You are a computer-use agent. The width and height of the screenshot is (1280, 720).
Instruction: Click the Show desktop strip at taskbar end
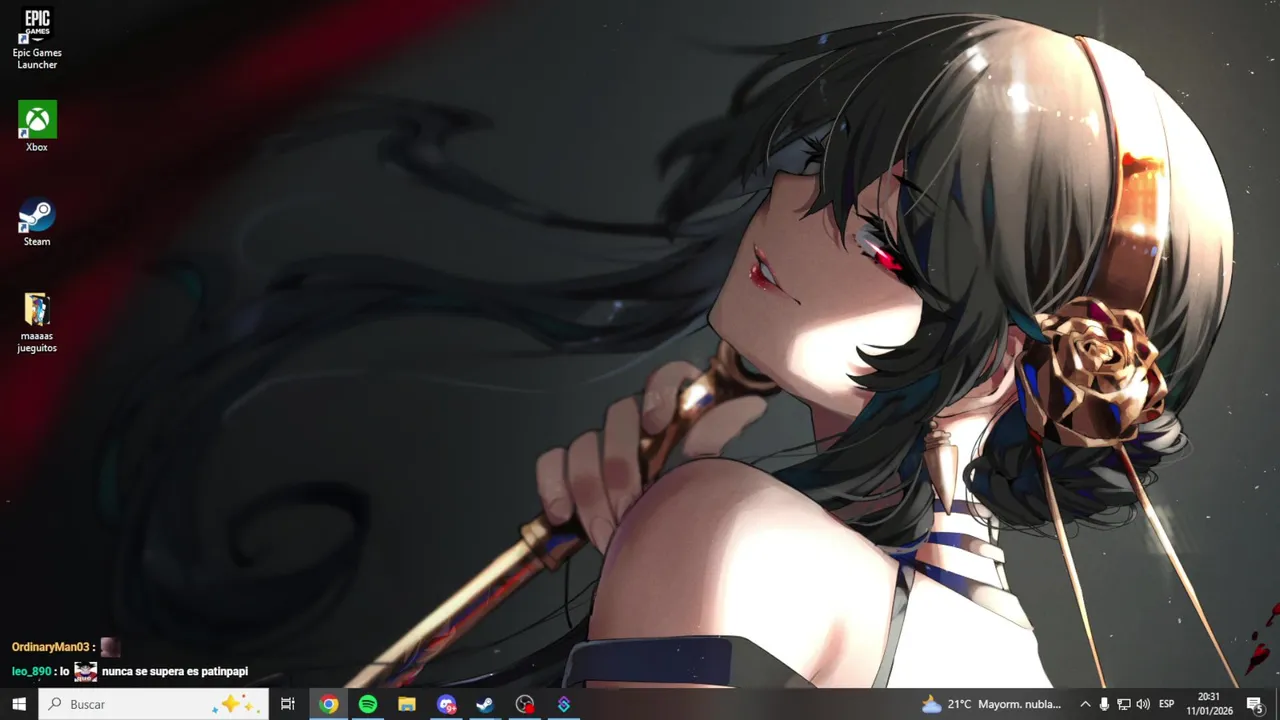tap(1277, 704)
